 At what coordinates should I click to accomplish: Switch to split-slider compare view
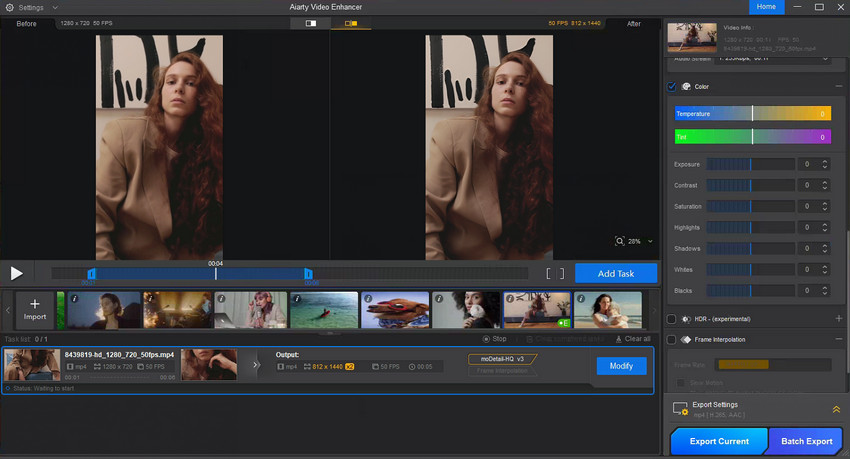[311, 23]
